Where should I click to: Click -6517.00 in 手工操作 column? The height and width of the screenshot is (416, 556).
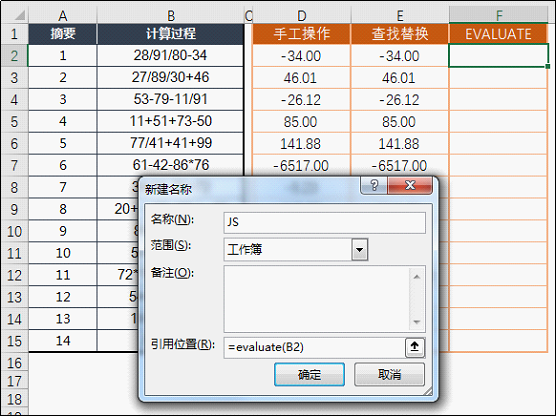[x=301, y=166]
